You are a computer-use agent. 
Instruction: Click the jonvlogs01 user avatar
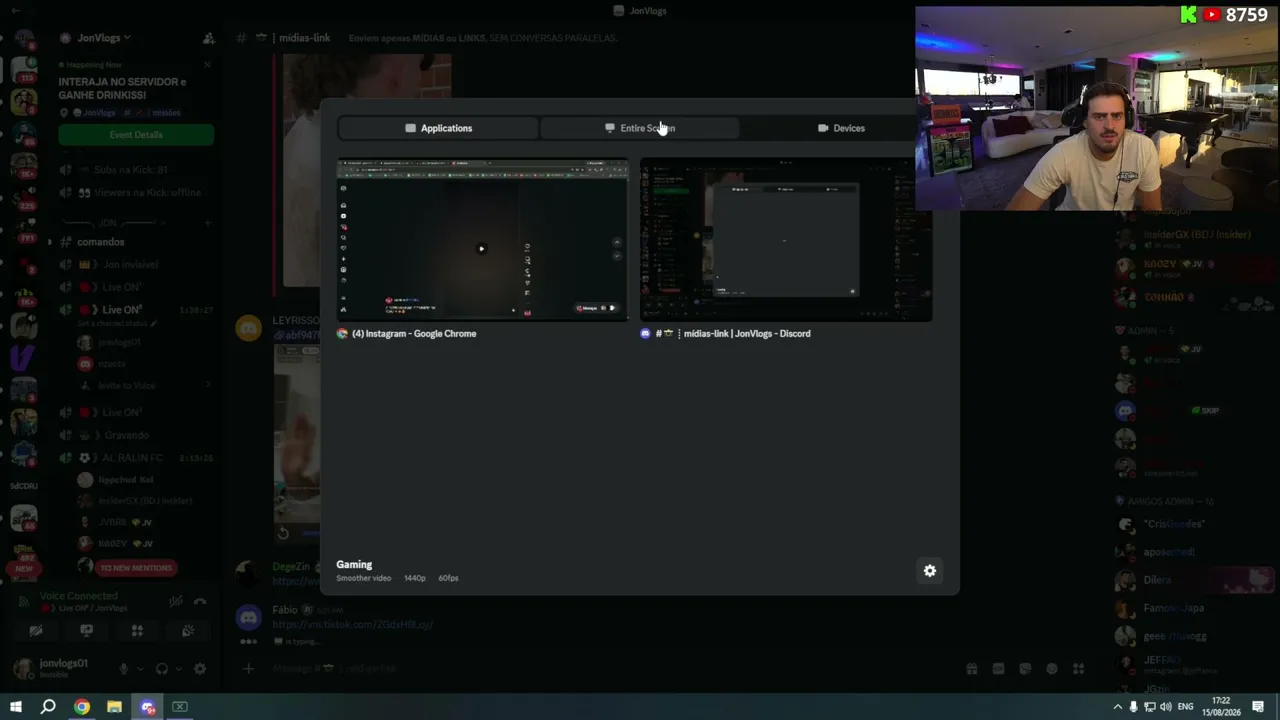(x=22, y=668)
